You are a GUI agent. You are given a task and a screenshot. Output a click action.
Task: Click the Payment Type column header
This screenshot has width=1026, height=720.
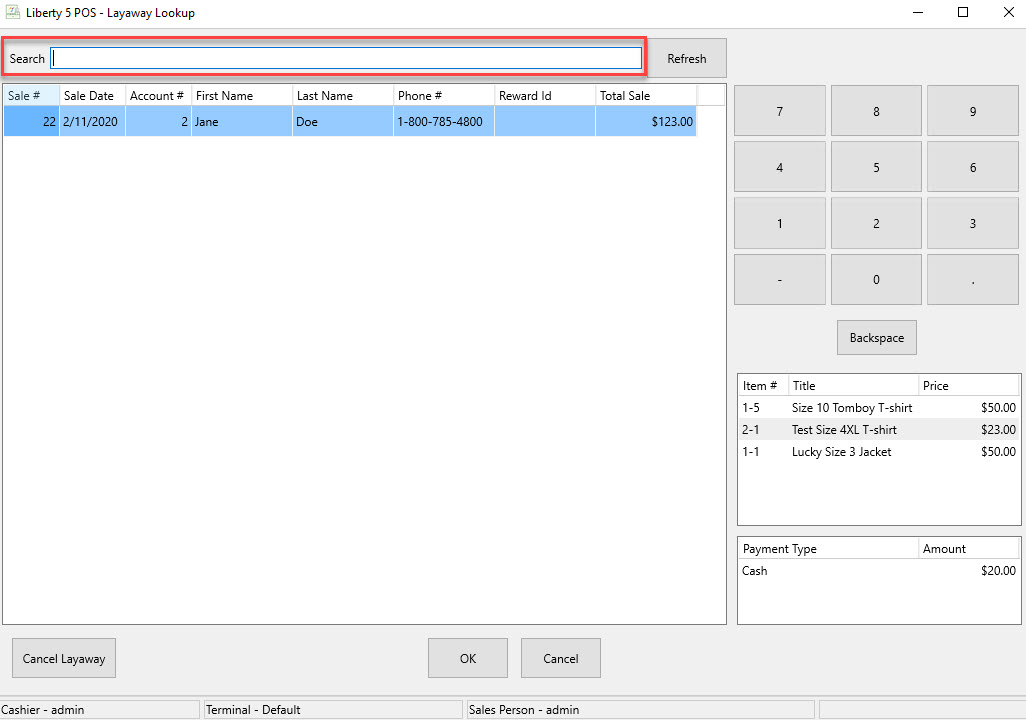(x=828, y=549)
